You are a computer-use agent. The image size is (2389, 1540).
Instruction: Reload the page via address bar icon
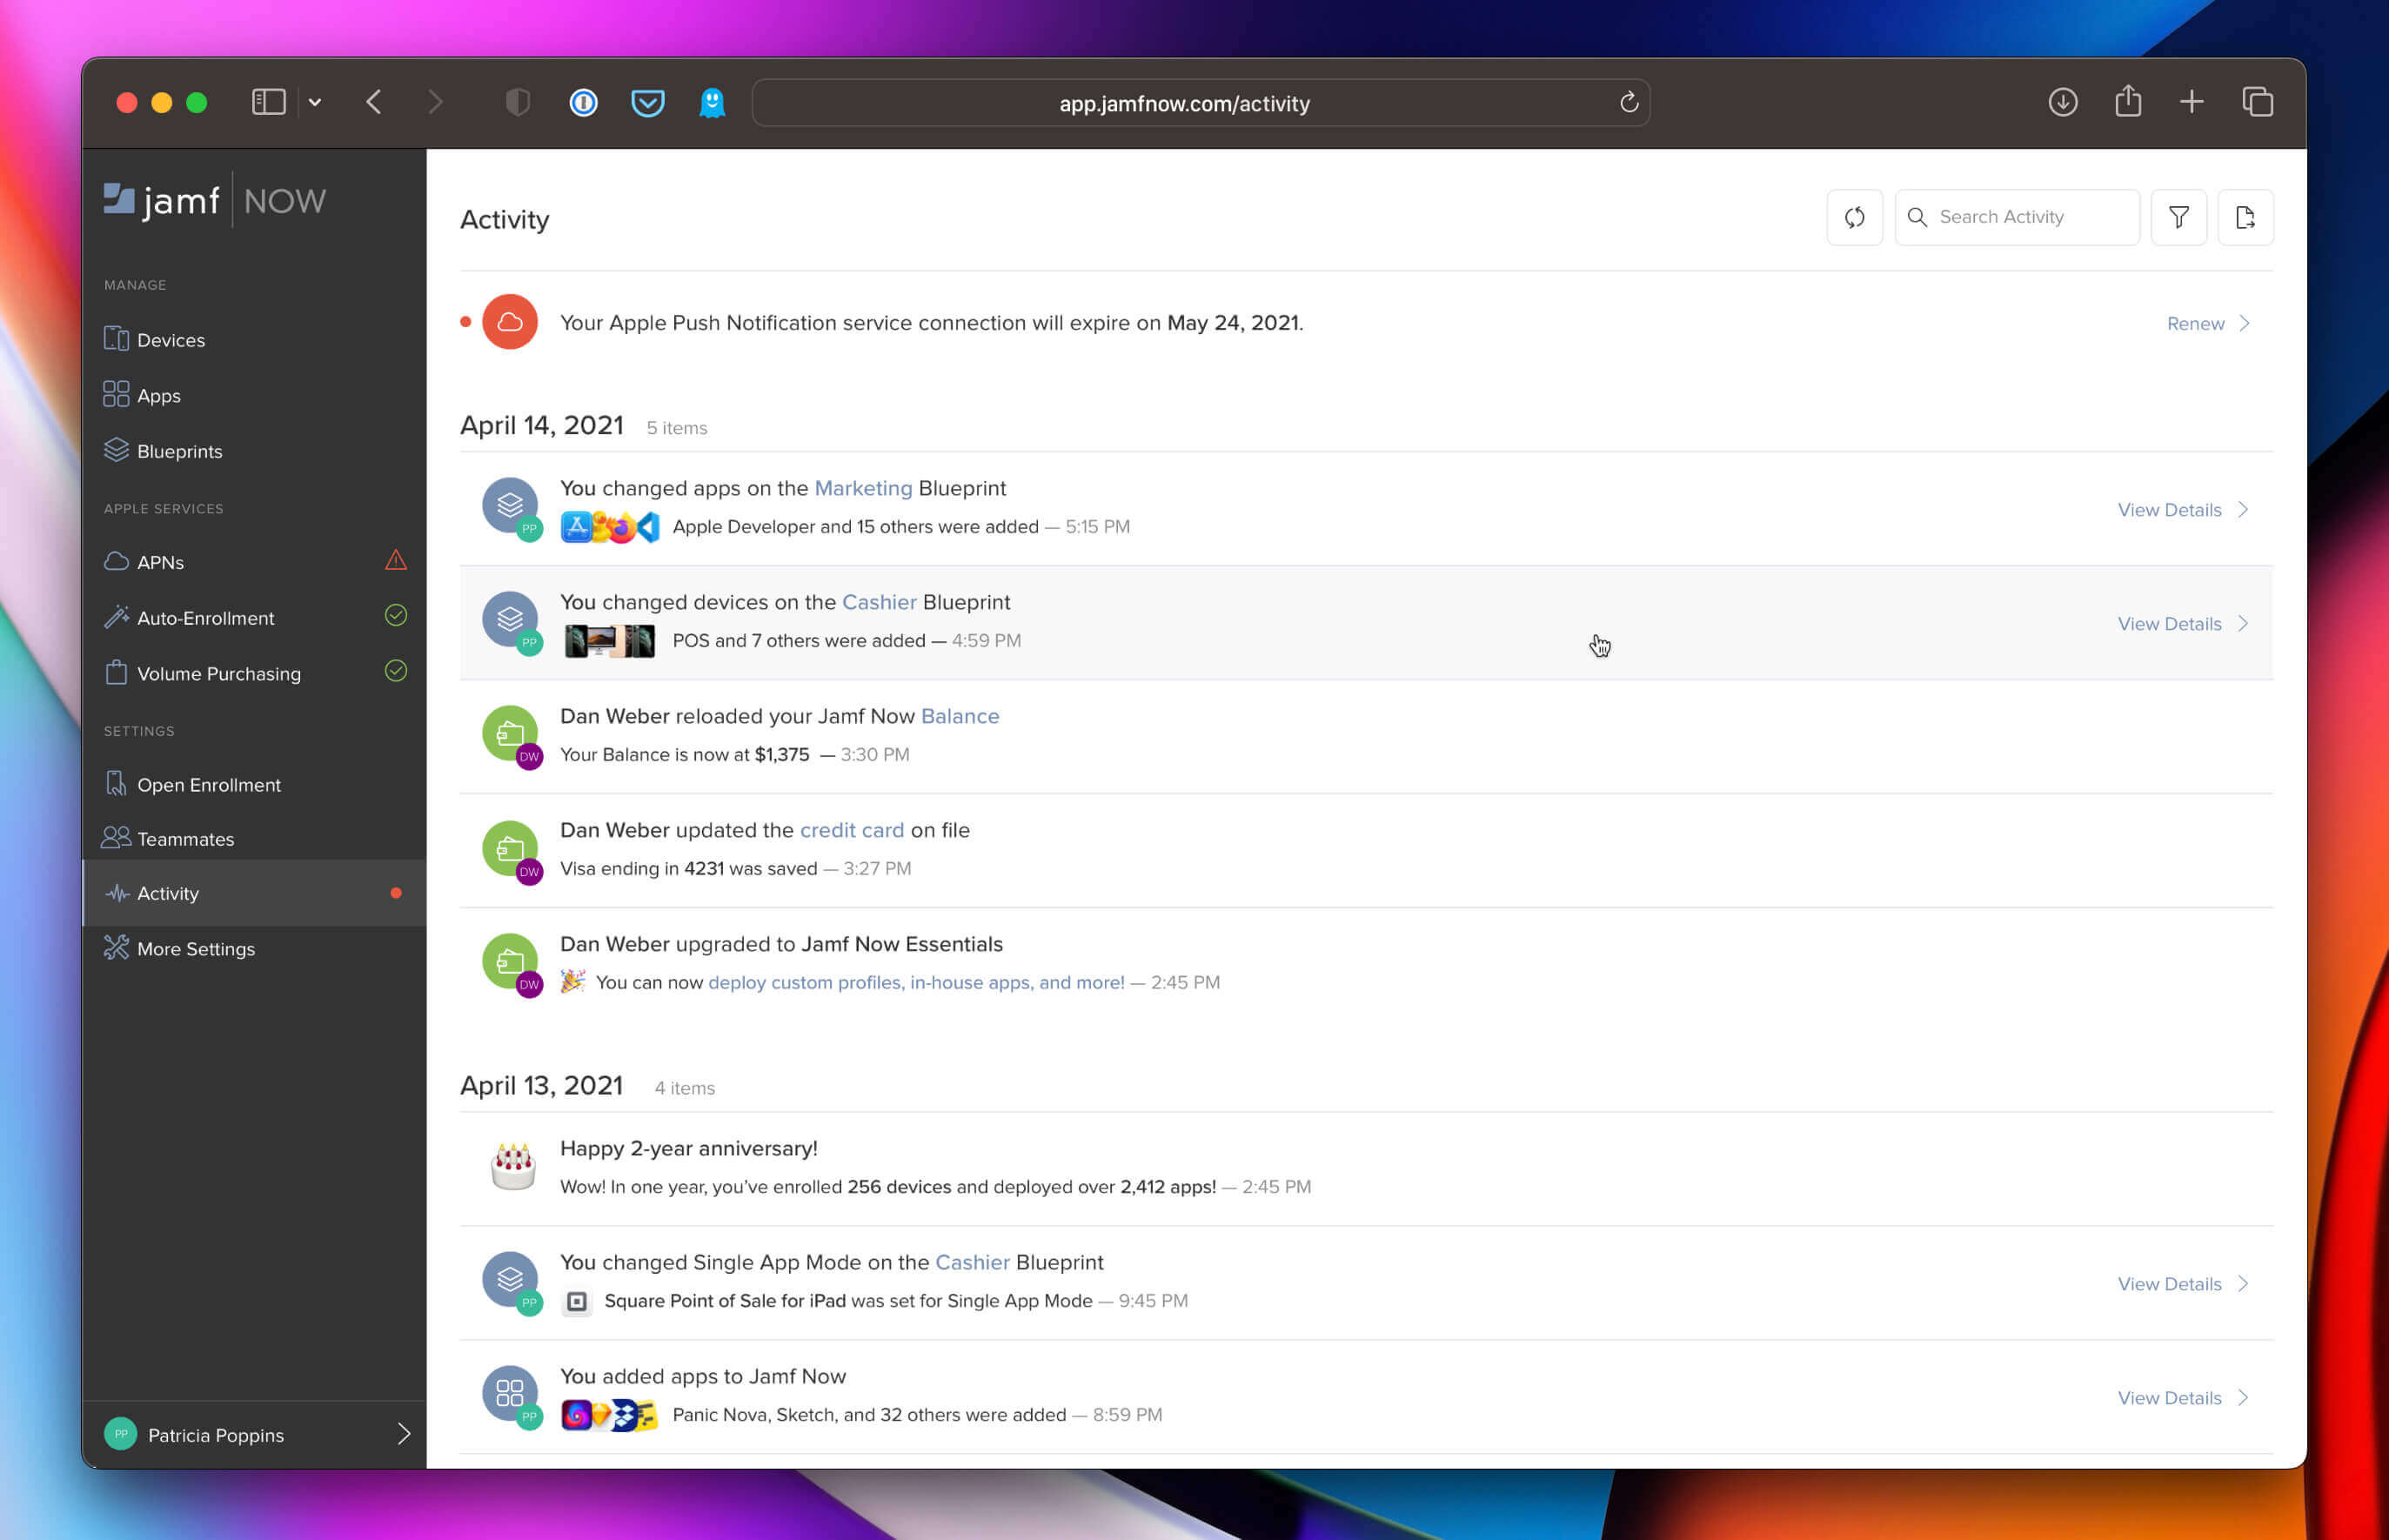1628,102
